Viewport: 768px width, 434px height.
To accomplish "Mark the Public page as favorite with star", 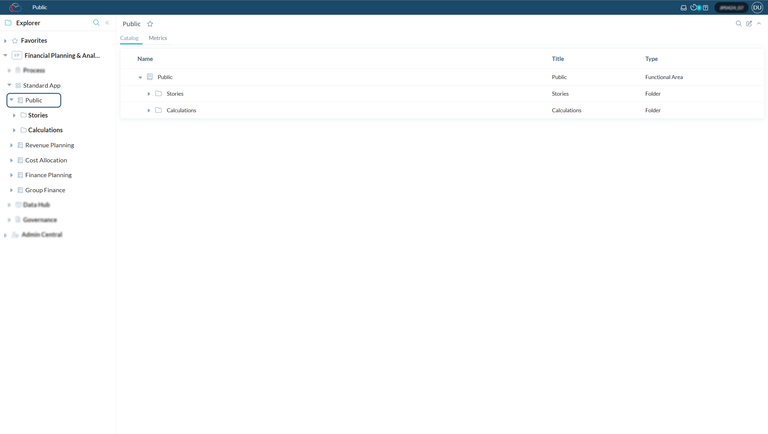I will coord(150,24).
